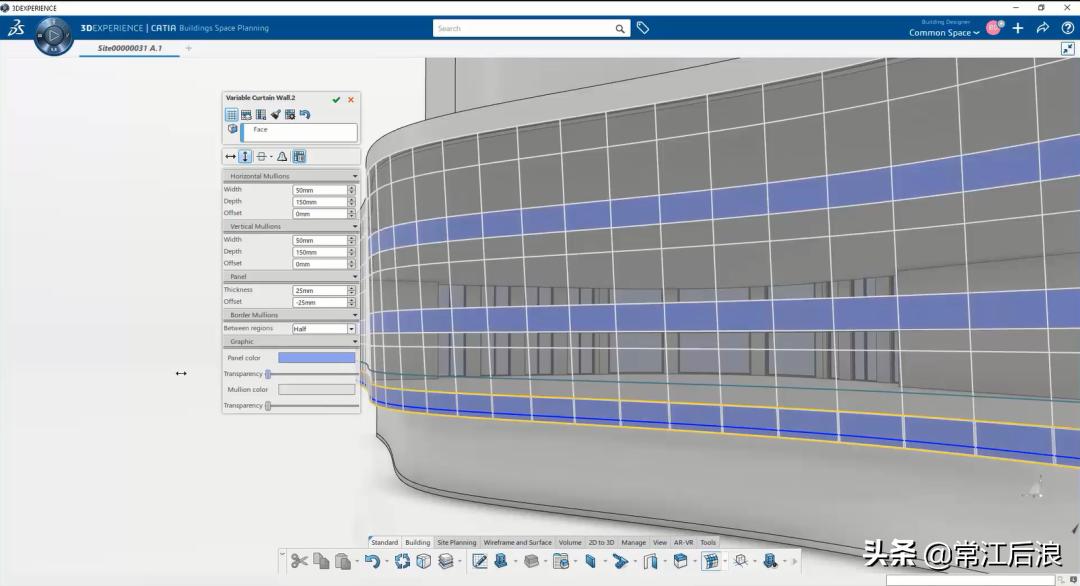Select the horizontal double-arrow mullion direction icon
This screenshot has height=586, width=1080.
(229, 156)
